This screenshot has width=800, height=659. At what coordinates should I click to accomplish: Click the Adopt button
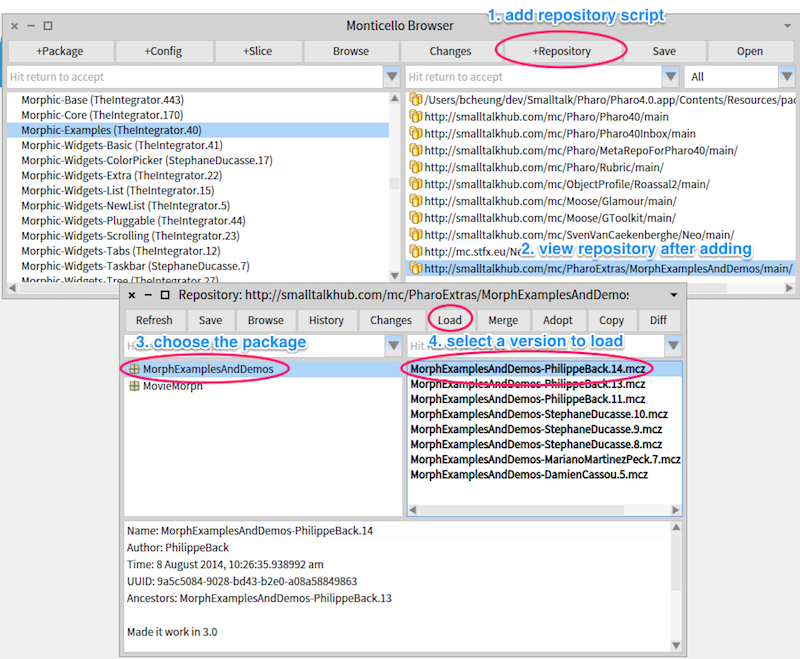point(558,320)
